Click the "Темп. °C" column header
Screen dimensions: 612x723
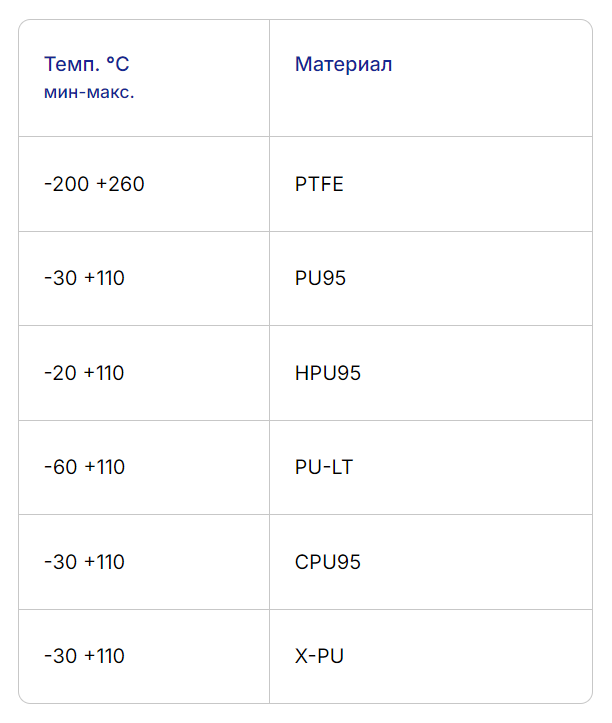86,65
